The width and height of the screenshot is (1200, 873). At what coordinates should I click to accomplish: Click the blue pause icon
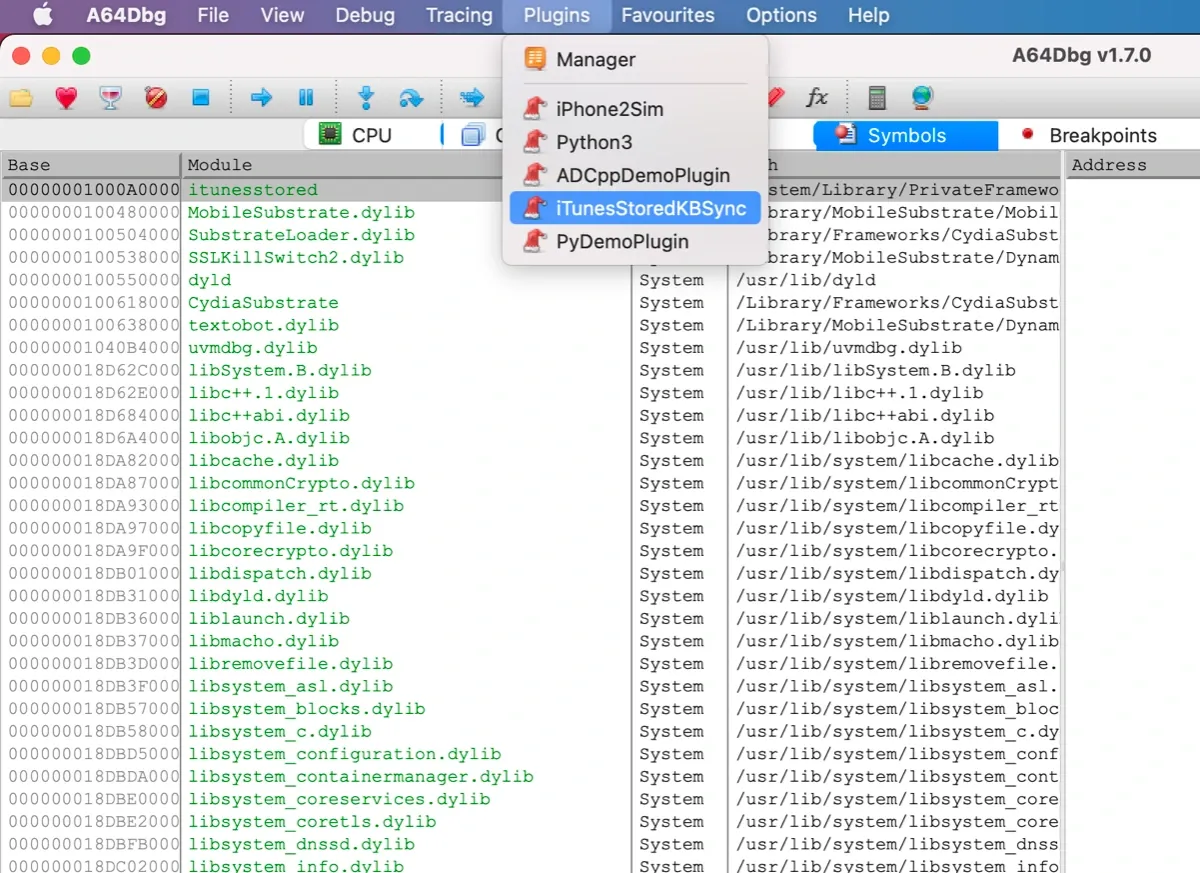tap(306, 97)
